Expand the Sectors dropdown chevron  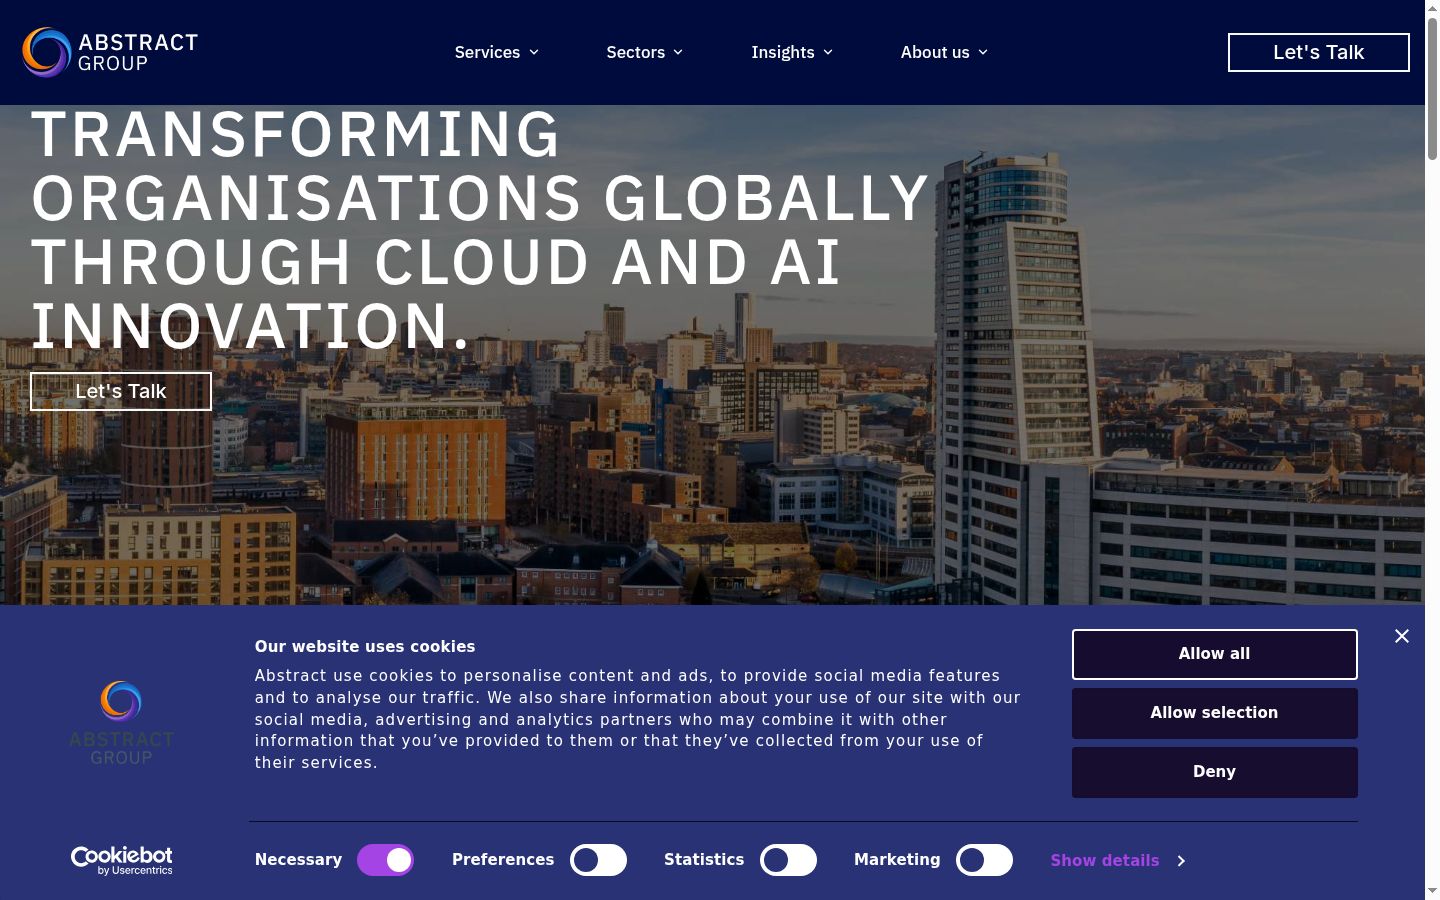[x=678, y=52]
